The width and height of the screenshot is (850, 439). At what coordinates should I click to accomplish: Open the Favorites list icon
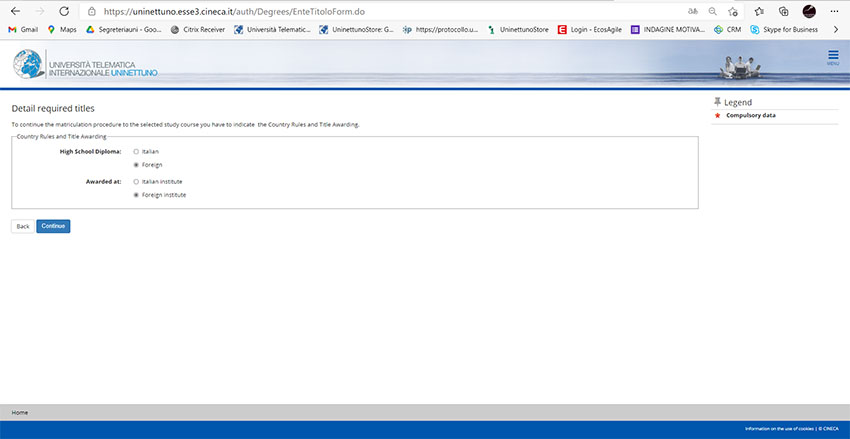point(759,11)
